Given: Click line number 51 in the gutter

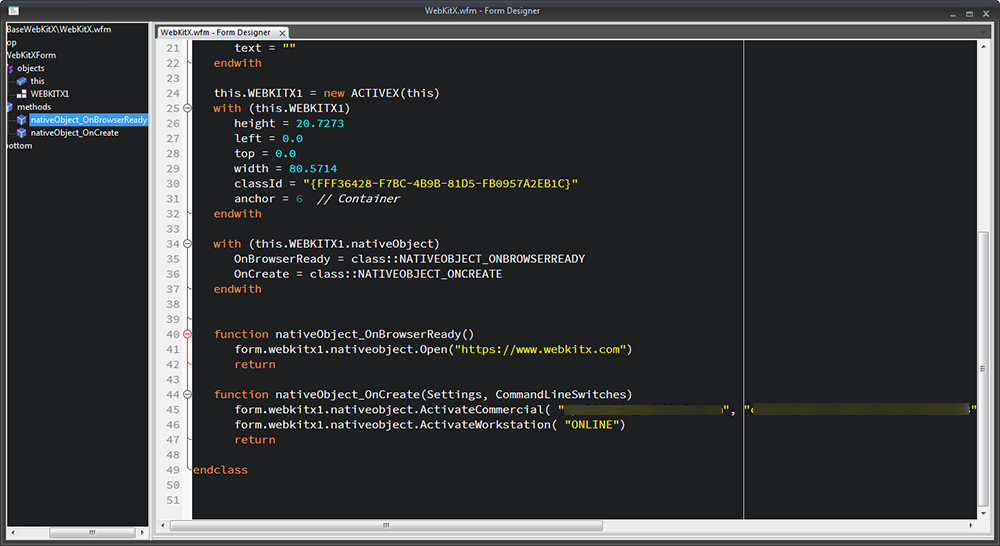Looking at the screenshot, I should tap(173, 500).
